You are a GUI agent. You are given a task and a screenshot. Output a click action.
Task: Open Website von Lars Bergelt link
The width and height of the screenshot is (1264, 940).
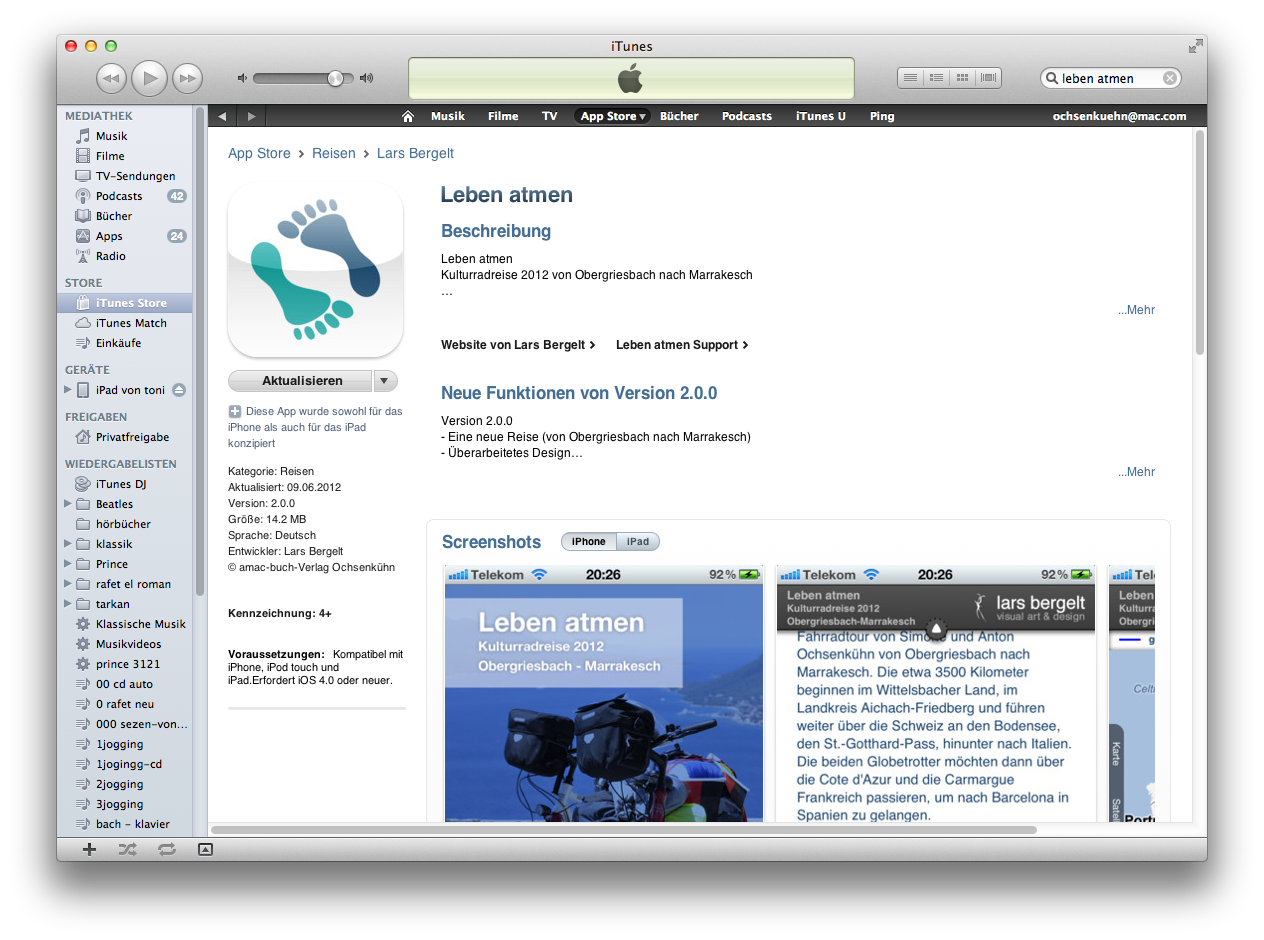pyautogui.click(x=518, y=345)
